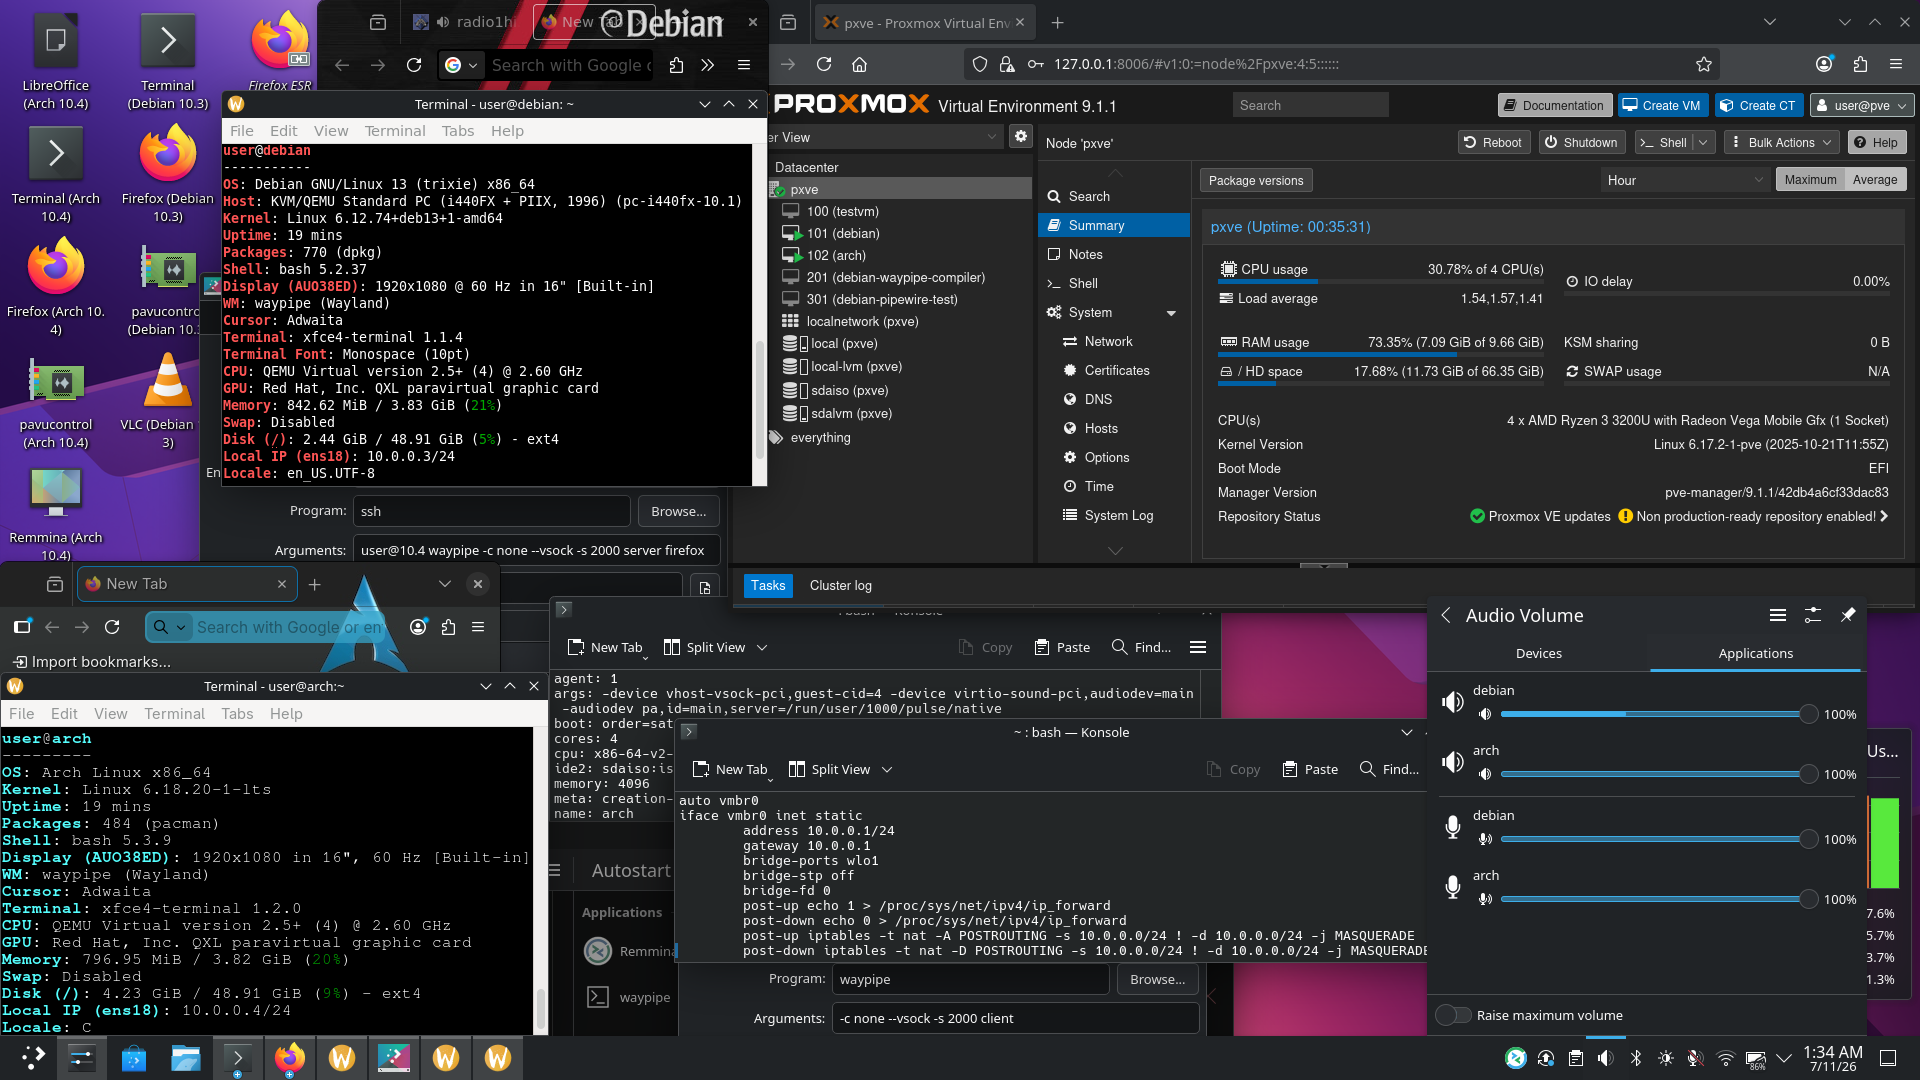Reload the Proxmox browser page
The height and width of the screenshot is (1080, 1920).
tap(824, 64)
